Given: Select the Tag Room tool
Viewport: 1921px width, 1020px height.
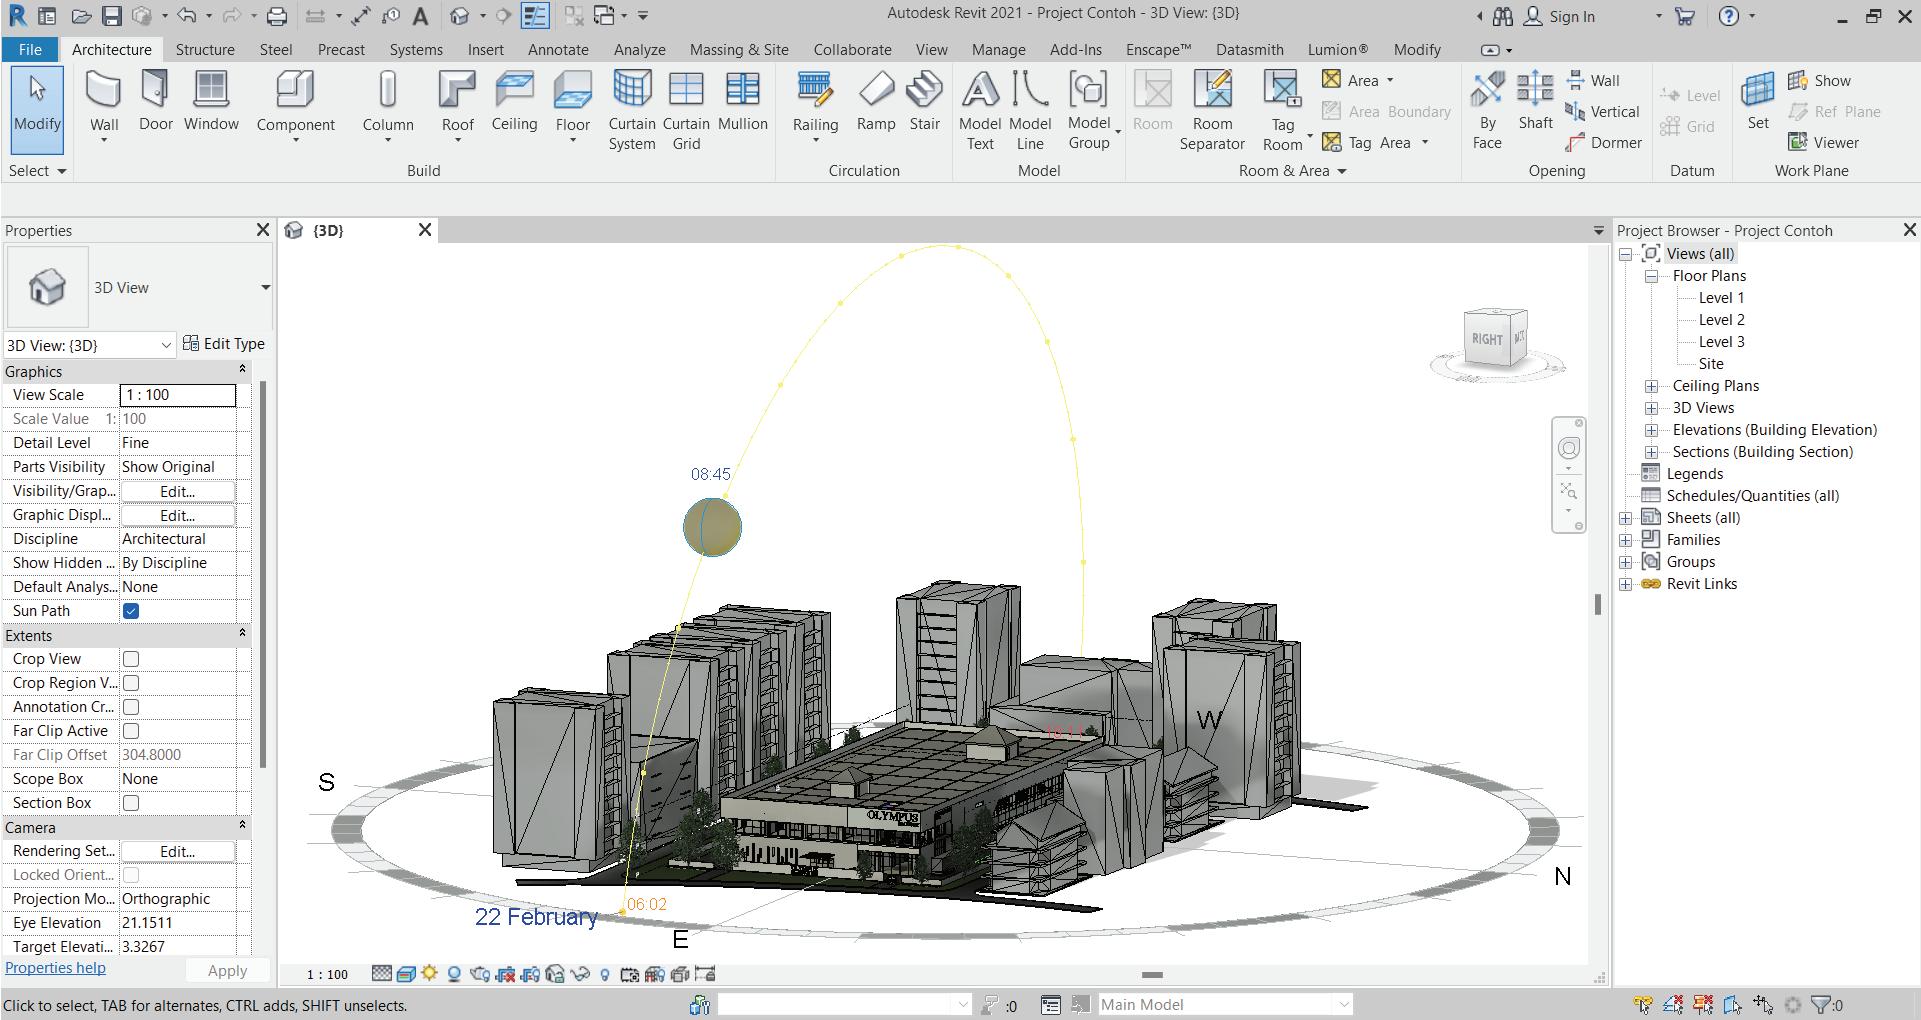Looking at the screenshot, I should pyautogui.click(x=1283, y=111).
